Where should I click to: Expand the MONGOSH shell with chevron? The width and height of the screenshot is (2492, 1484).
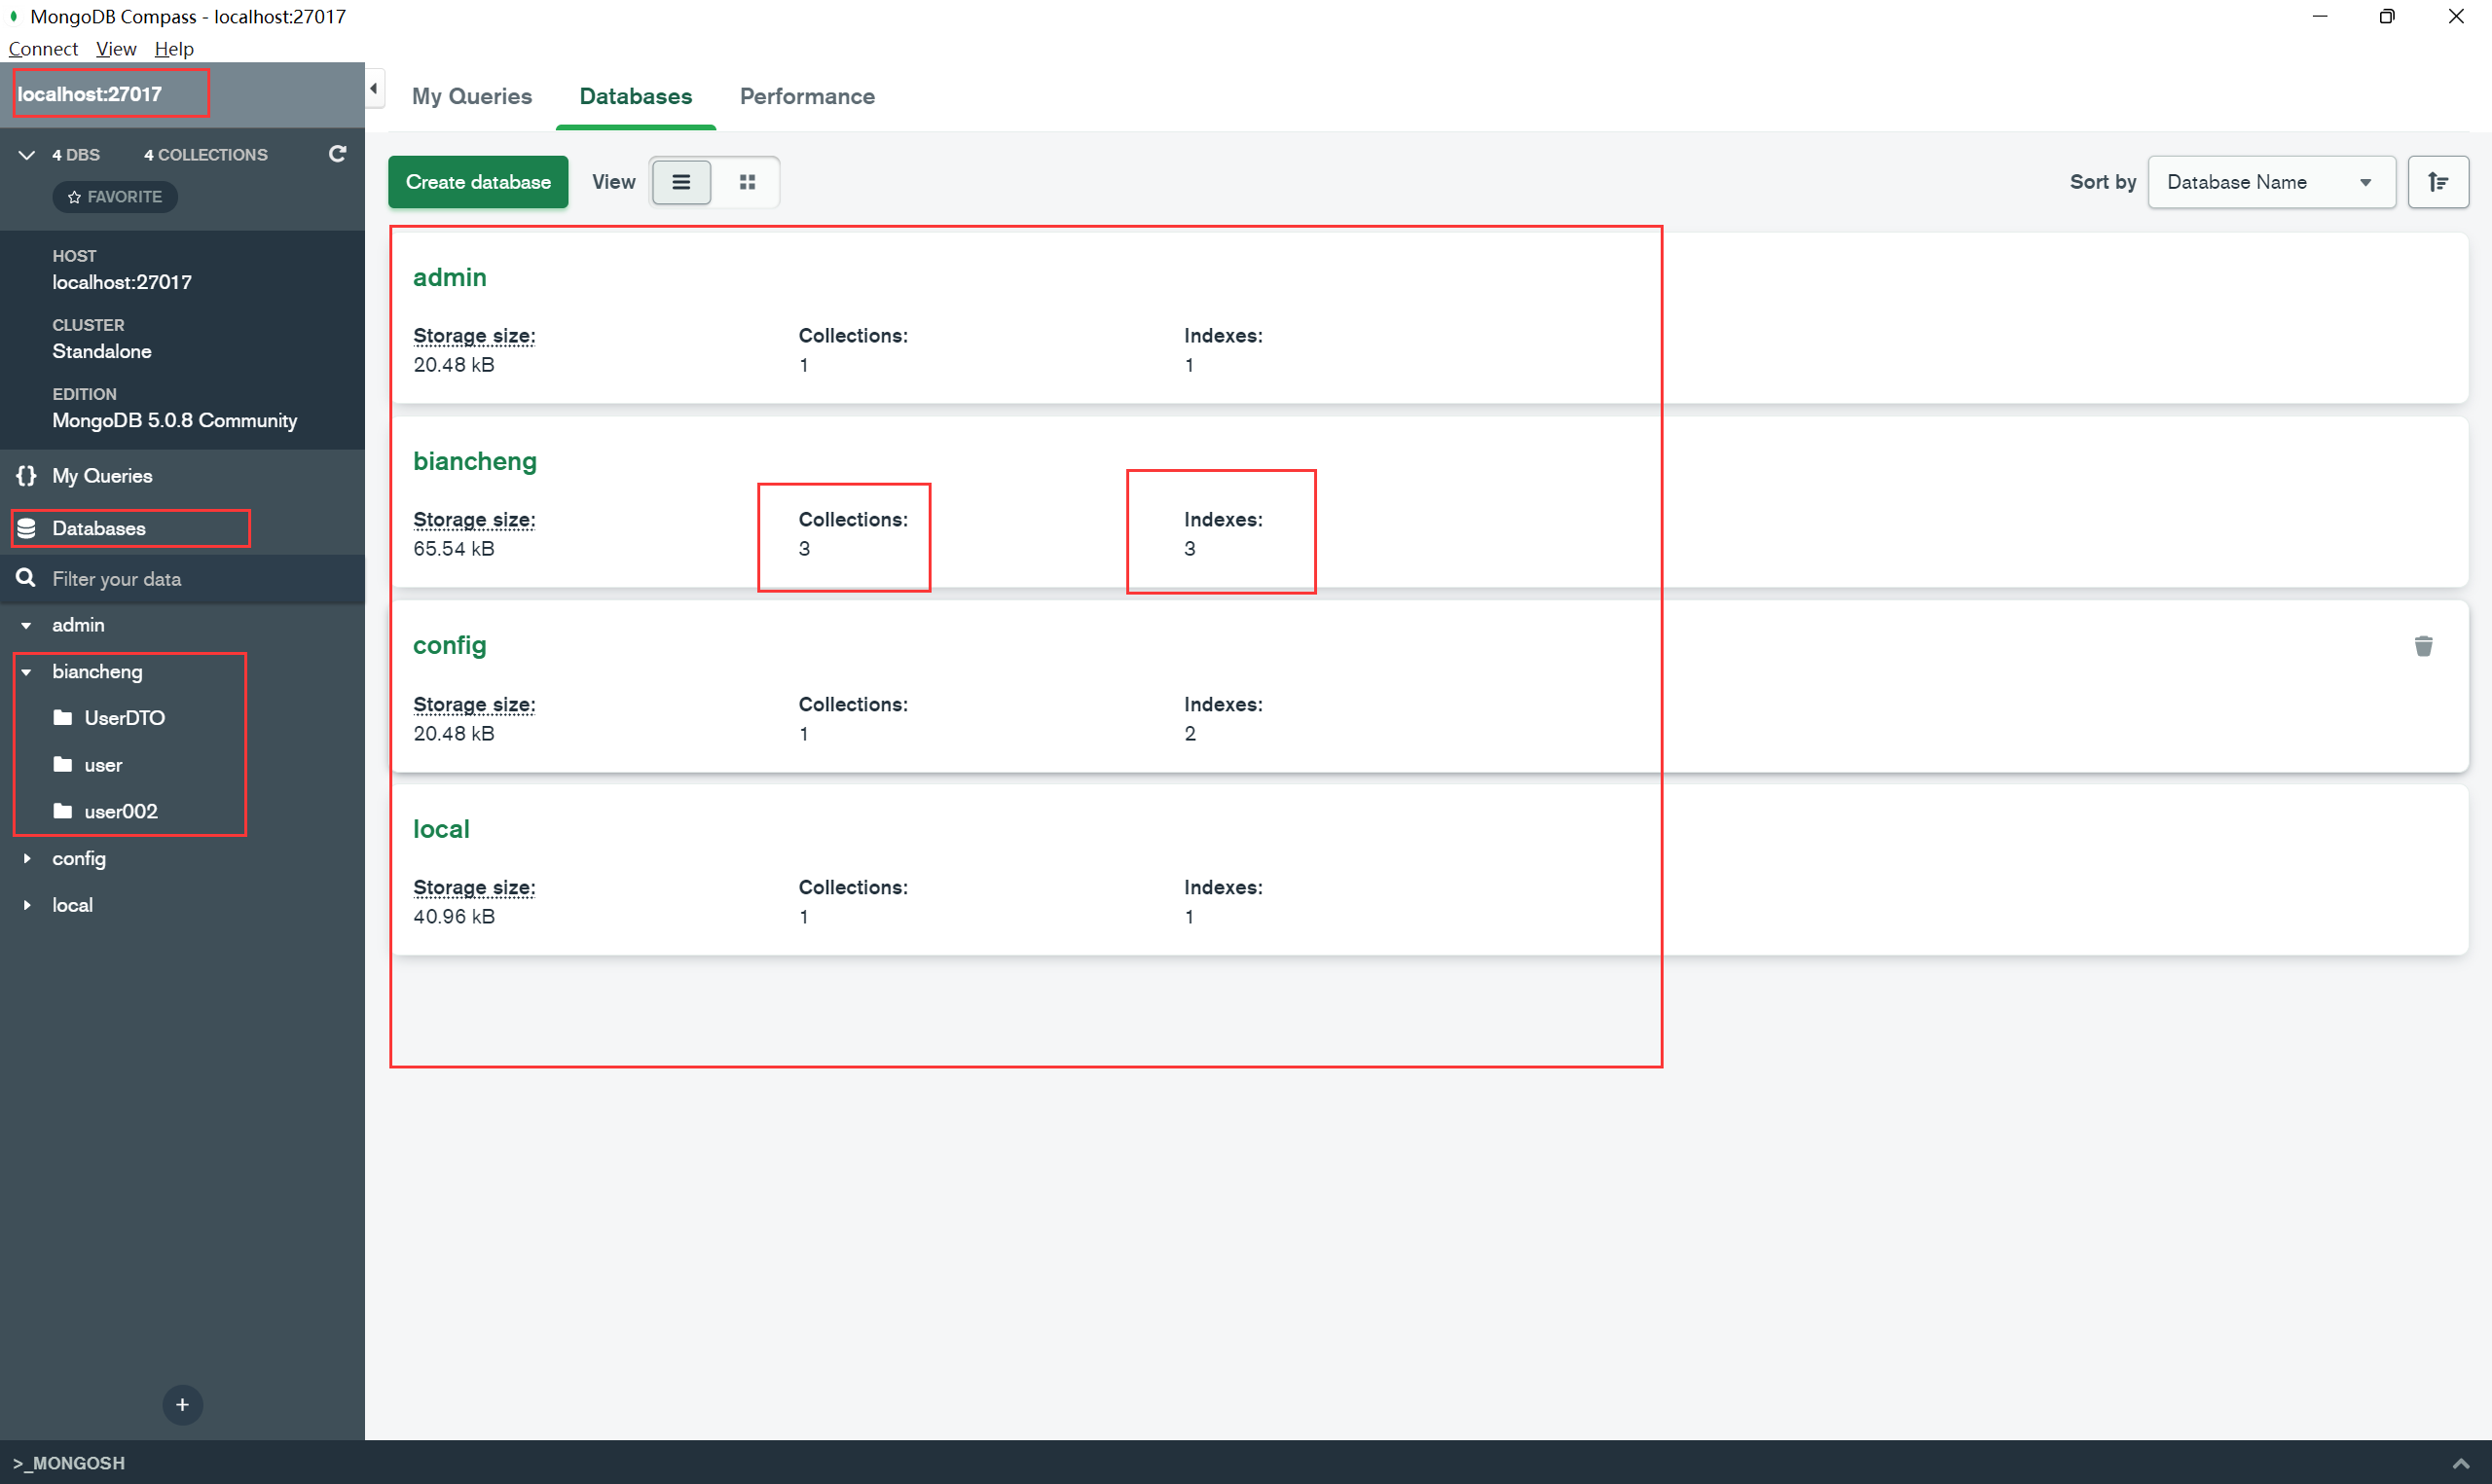coord(2460,1463)
